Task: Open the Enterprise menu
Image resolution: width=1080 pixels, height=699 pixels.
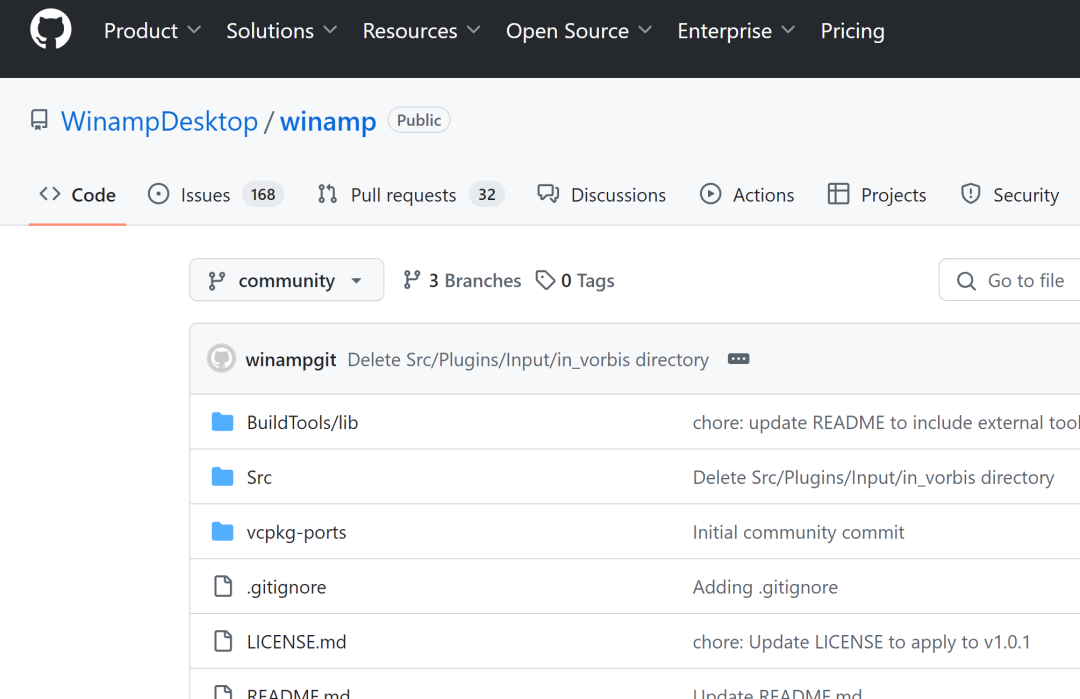Action: pos(736,31)
